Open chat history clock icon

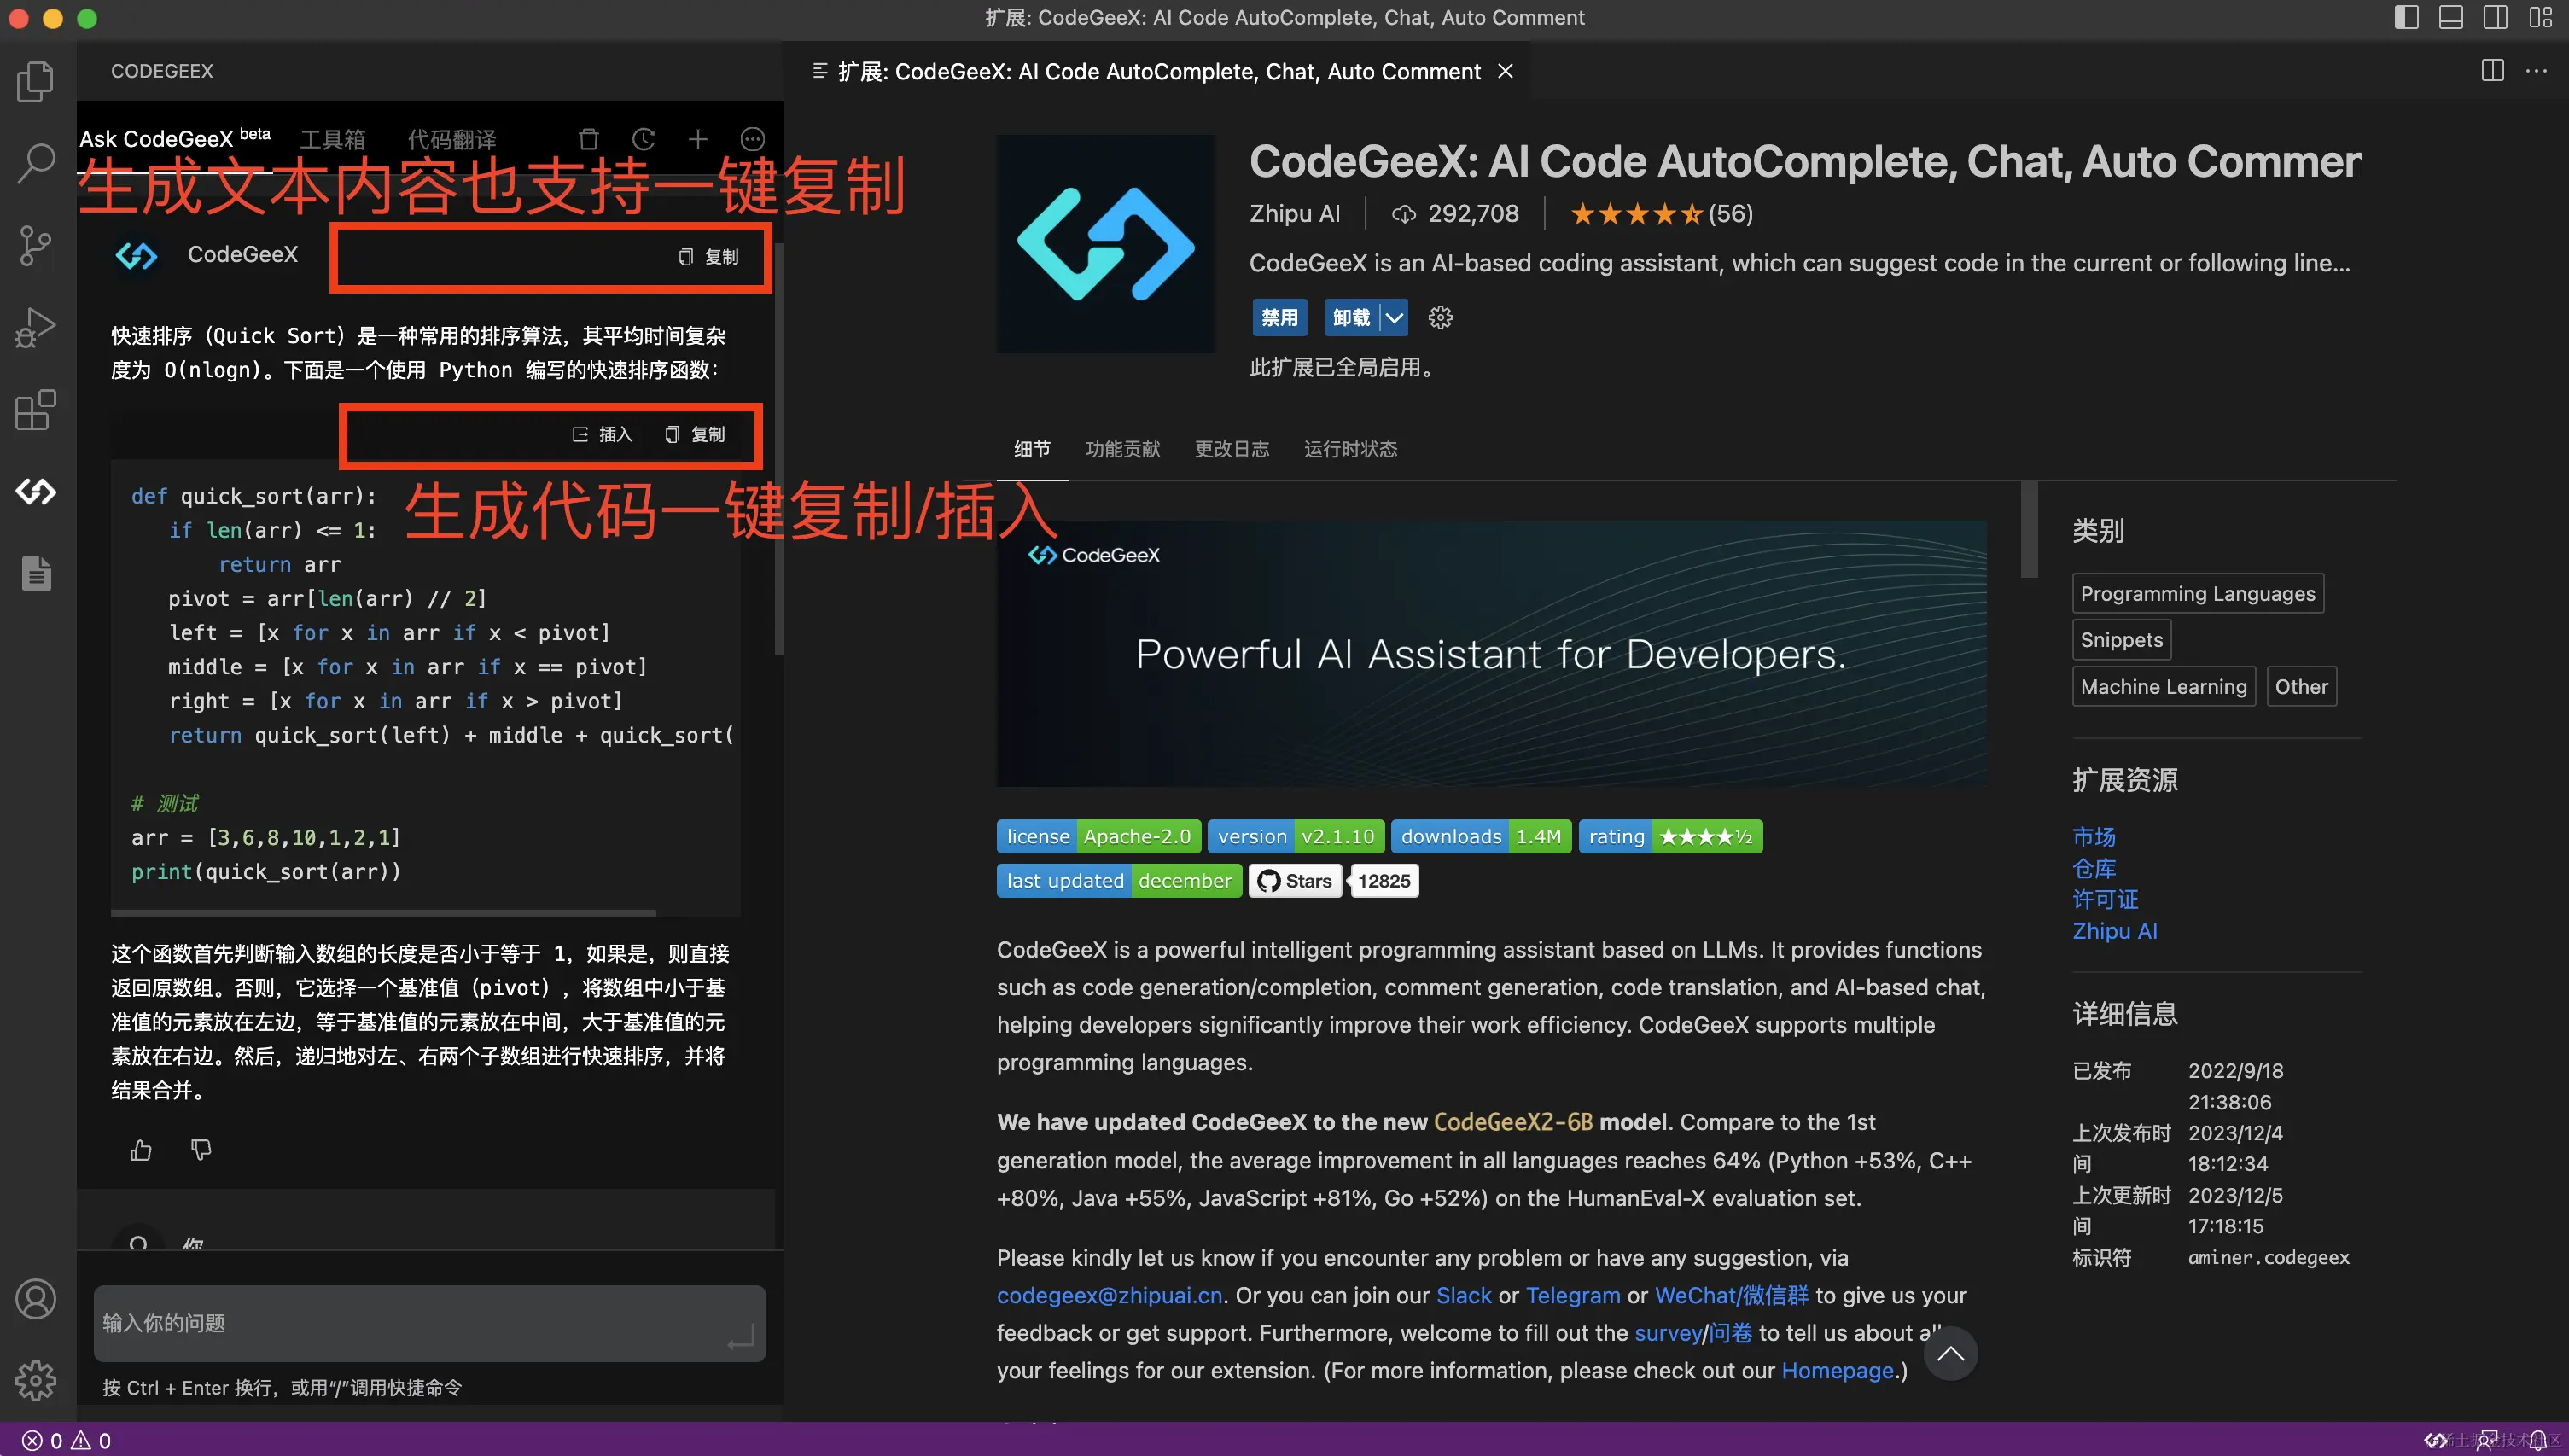pos(643,139)
